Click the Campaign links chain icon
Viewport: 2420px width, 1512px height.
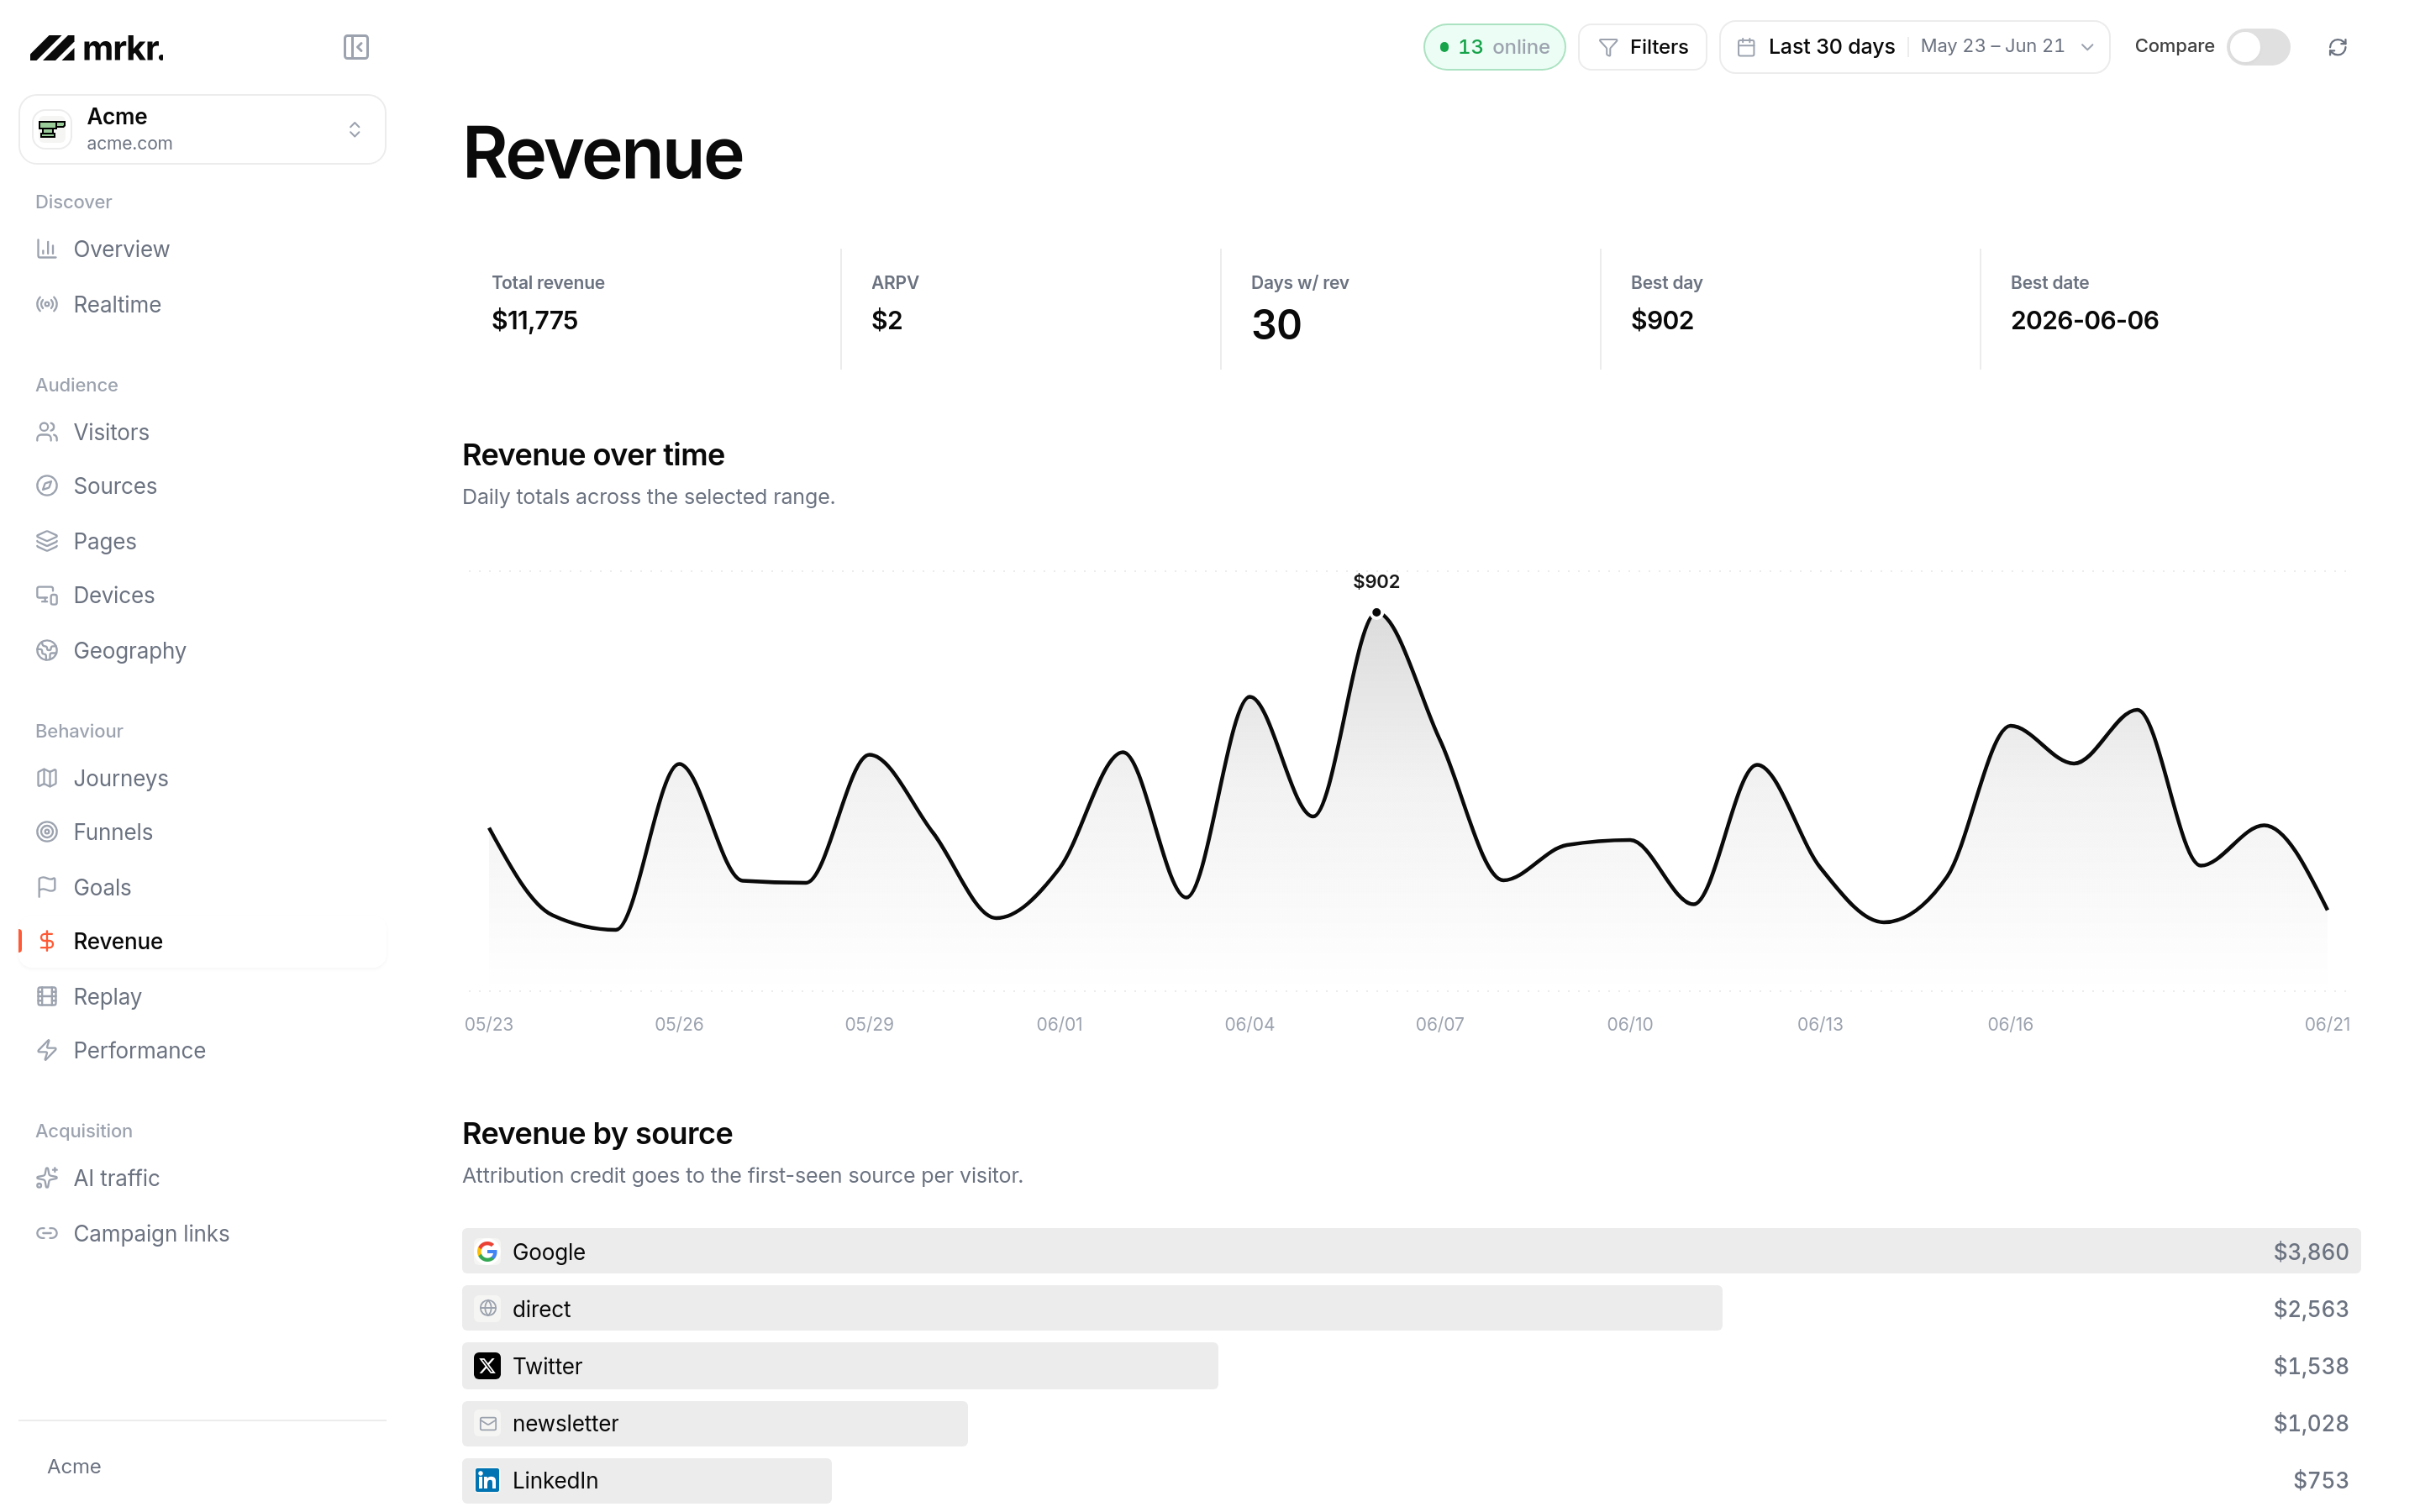click(x=47, y=1233)
